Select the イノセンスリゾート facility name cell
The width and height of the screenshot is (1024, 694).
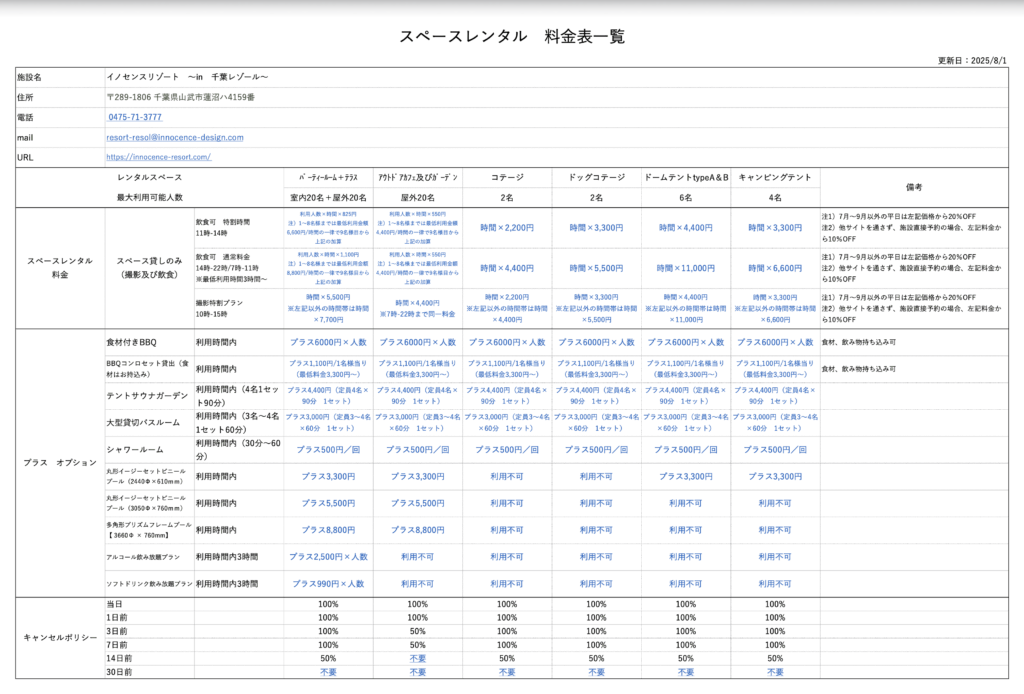pyautogui.click(x=188, y=77)
